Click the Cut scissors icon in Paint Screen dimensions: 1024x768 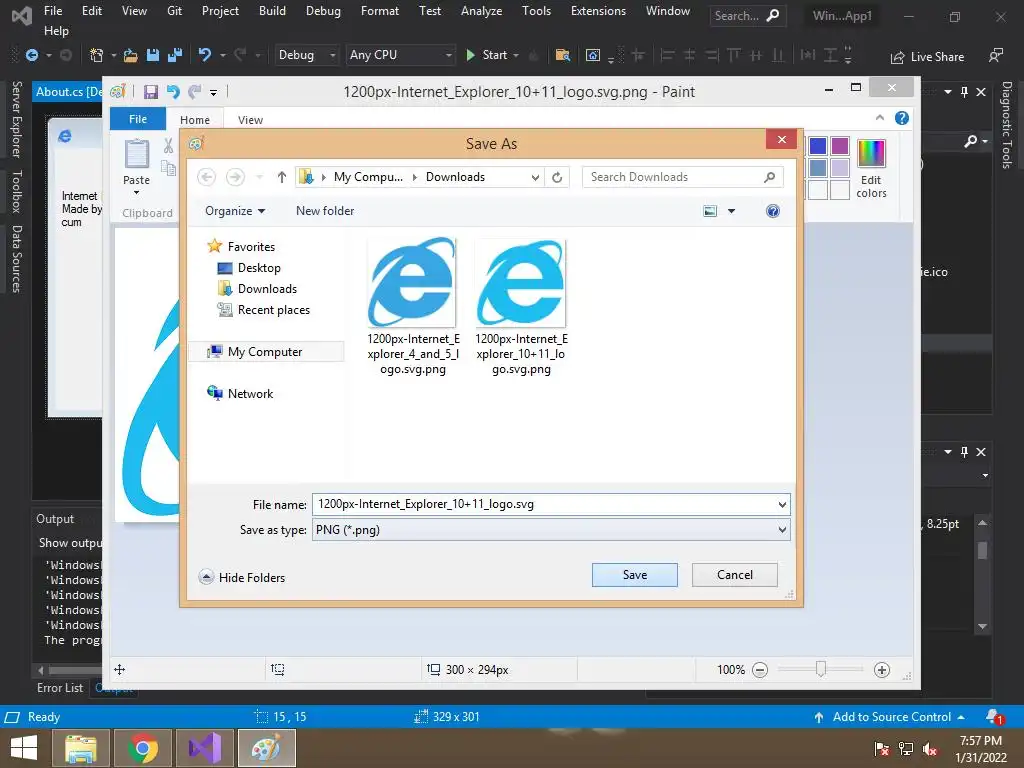[168, 146]
